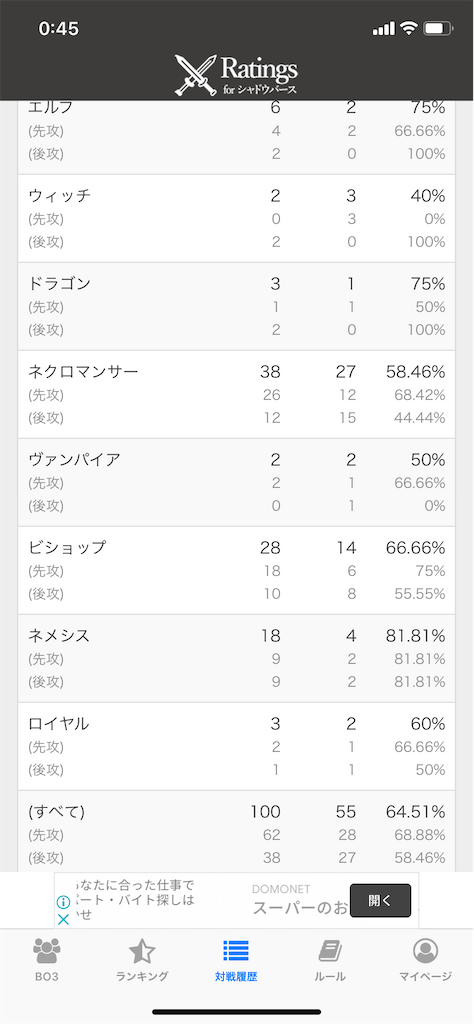Switch to the ランキング tab label
The width and height of the screenshot is (474, 1024).
[142, 977]
